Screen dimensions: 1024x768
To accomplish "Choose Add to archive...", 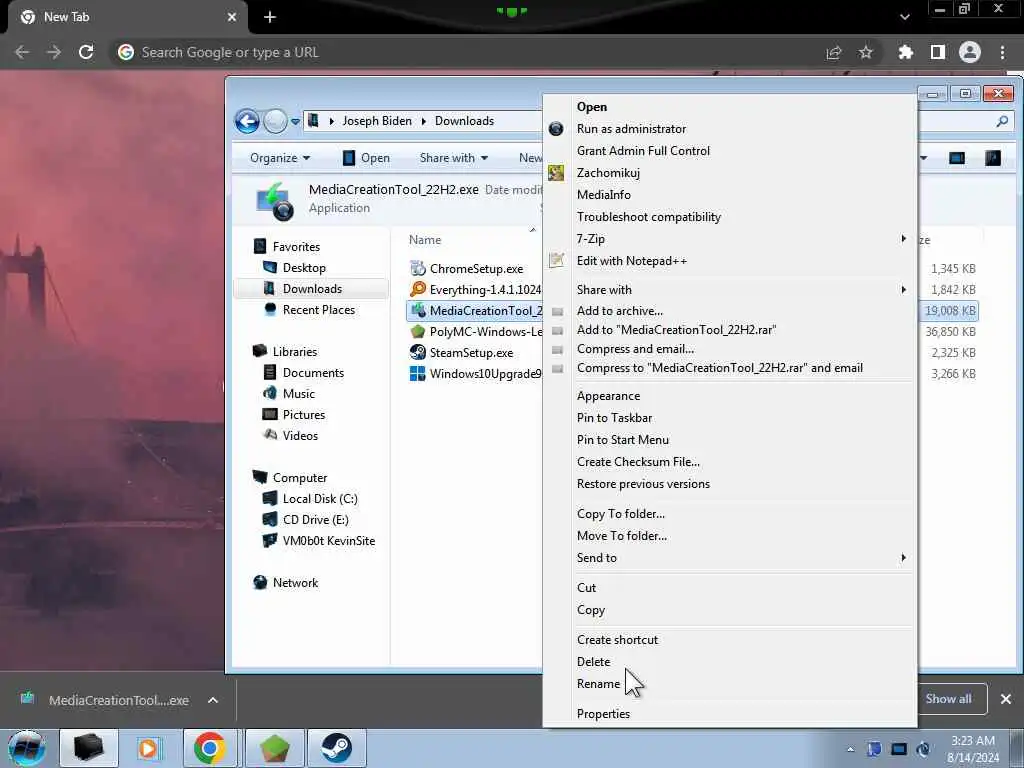I will click(x=728, y=311).
